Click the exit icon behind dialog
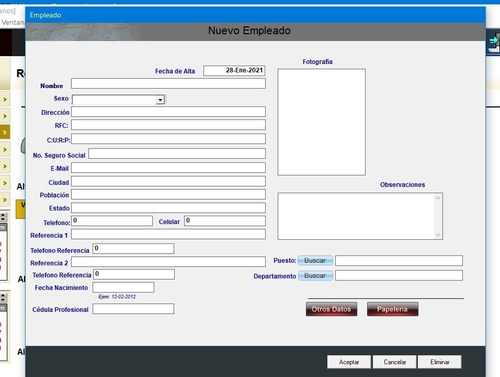 click(494, 43)
